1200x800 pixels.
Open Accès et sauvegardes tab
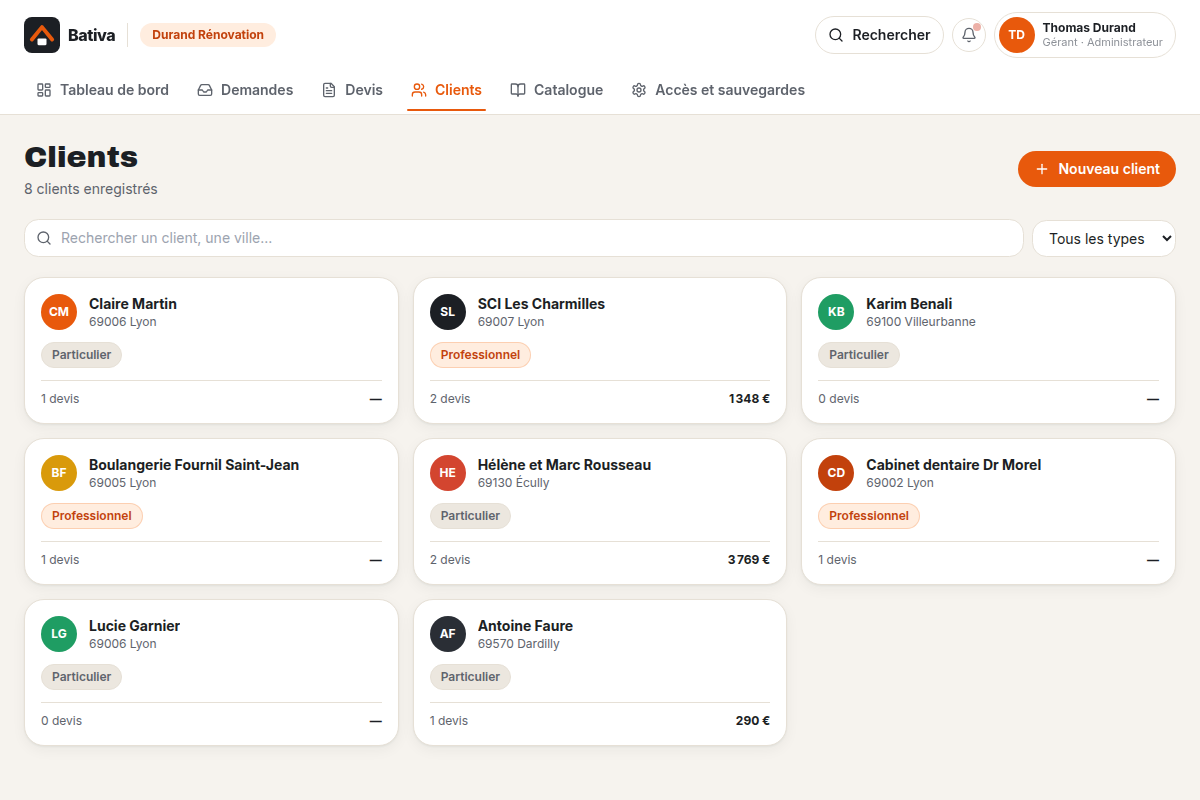718,90
